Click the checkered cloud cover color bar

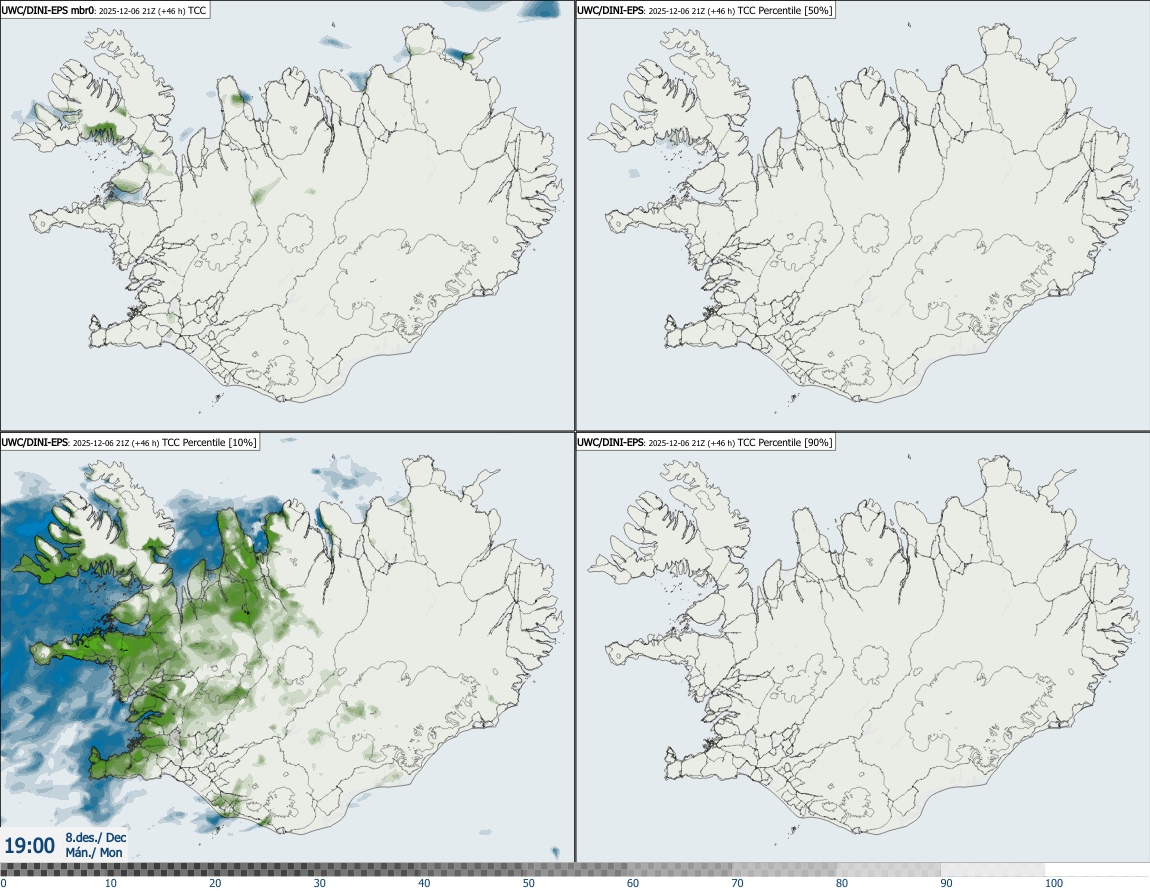click(575, 870)
